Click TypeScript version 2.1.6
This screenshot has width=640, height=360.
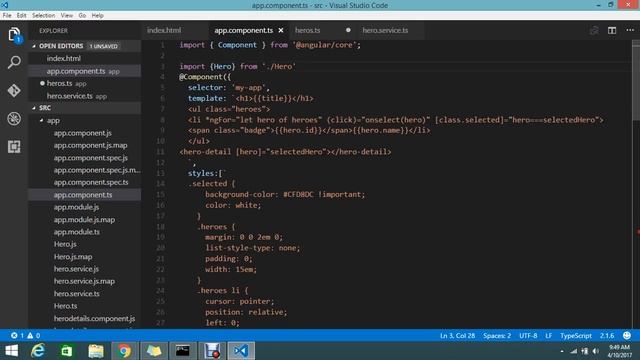coord(607,336)
